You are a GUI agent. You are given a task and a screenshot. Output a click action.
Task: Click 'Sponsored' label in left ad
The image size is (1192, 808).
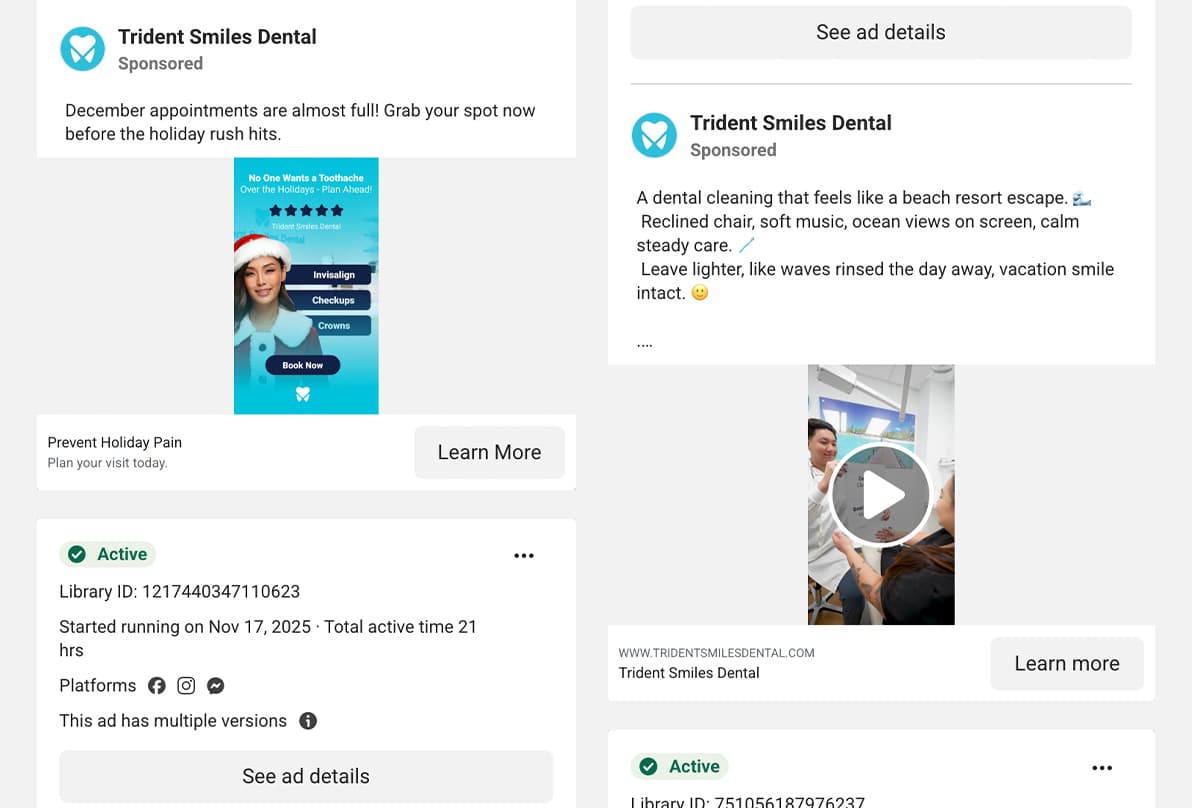(x=160, y=64)
